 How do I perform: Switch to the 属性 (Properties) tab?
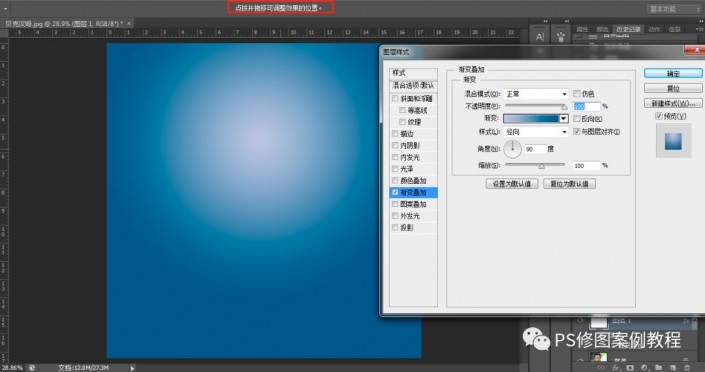[x=582, y=29]
